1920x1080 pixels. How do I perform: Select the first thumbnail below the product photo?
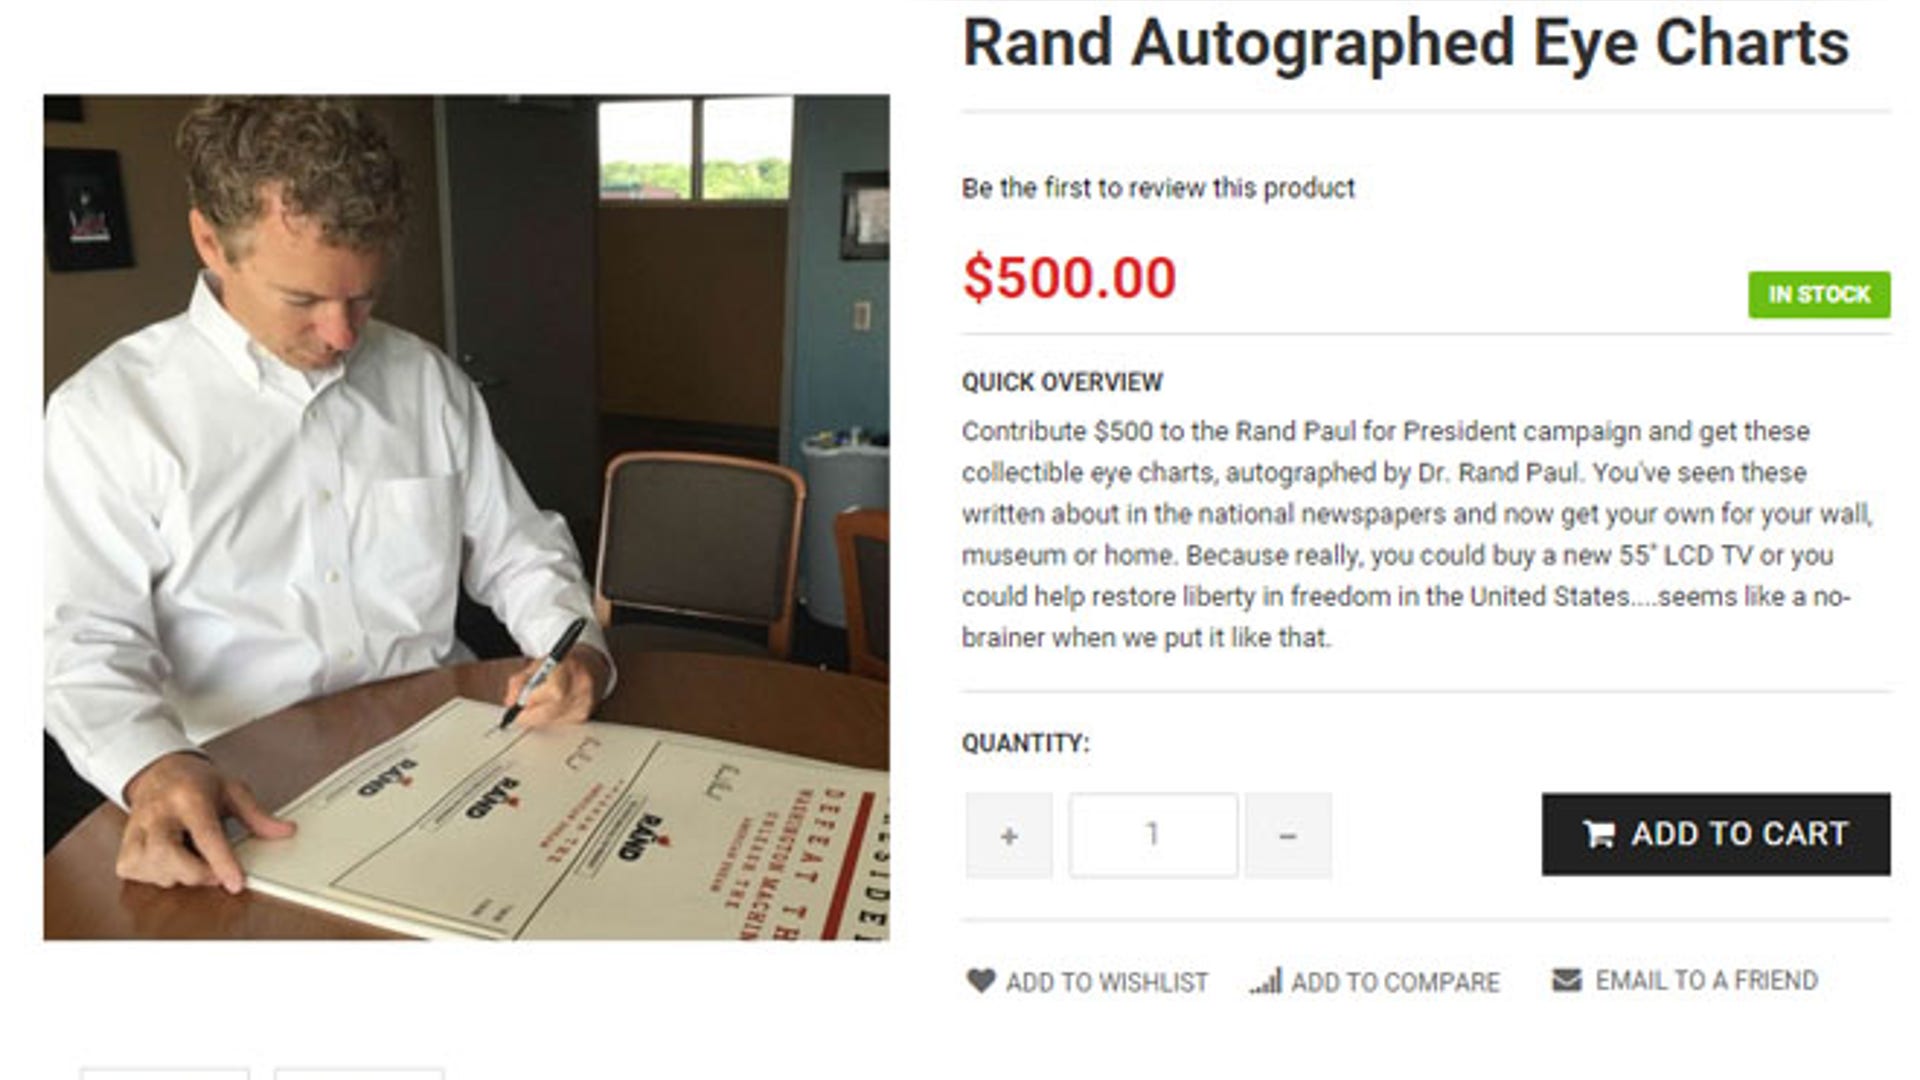[x=165, y=1073]
